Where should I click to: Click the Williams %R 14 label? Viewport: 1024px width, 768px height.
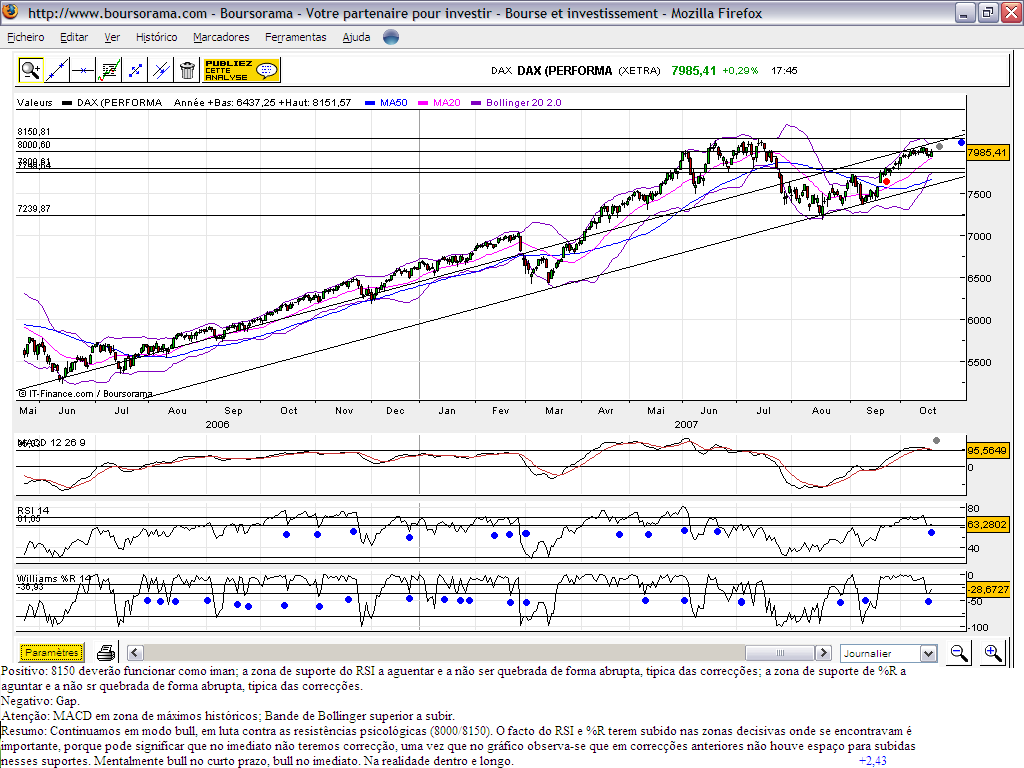tap(54, 579)
